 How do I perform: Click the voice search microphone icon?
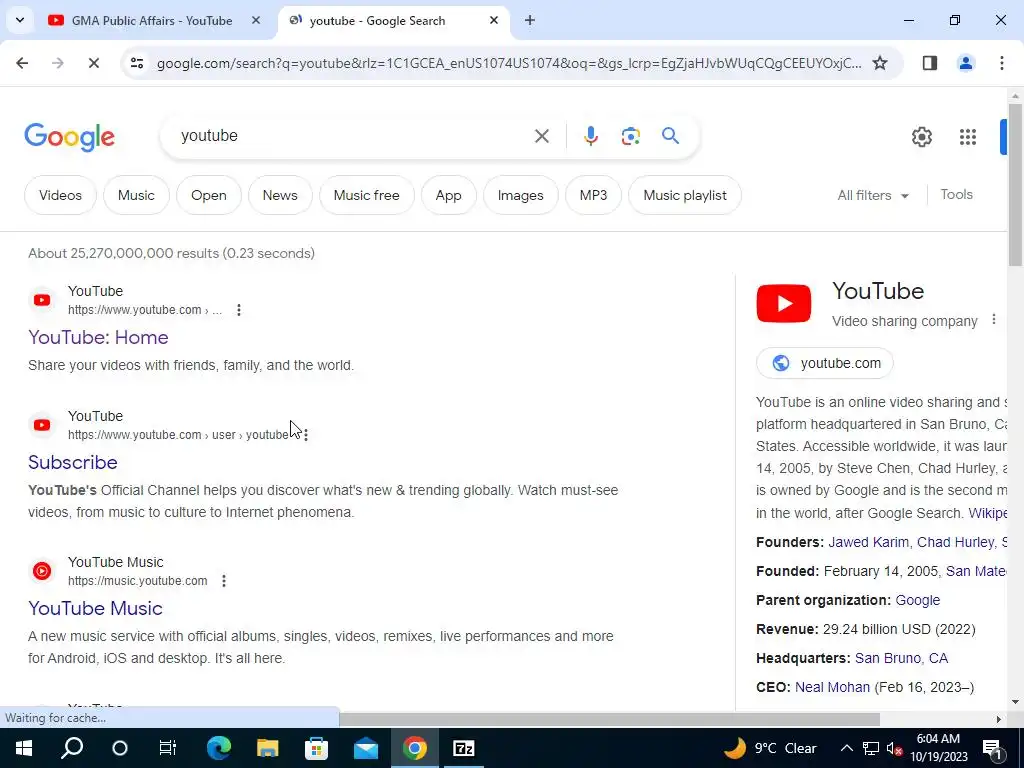point(590,136)
